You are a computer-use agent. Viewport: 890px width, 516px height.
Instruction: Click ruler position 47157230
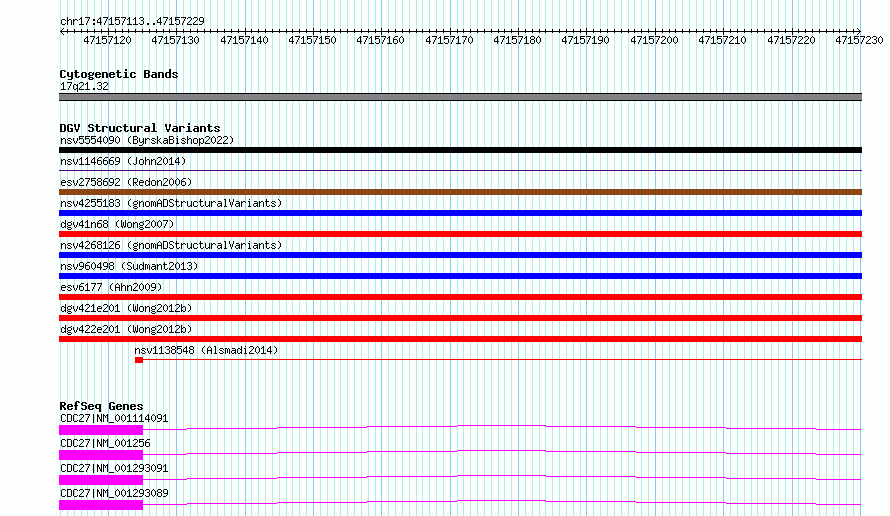[x=859, y=40]
